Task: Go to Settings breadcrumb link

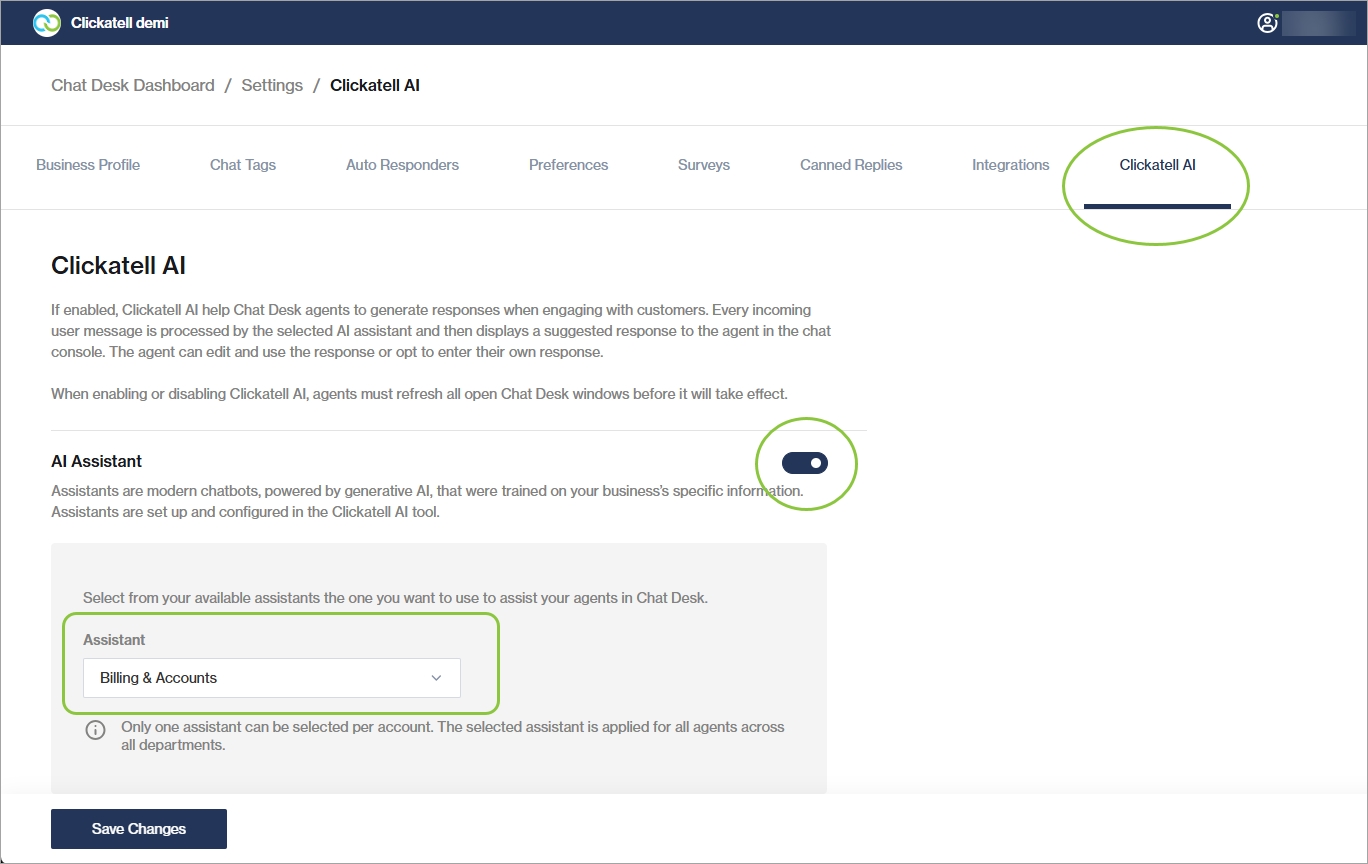Action: (x=272, y=85)
